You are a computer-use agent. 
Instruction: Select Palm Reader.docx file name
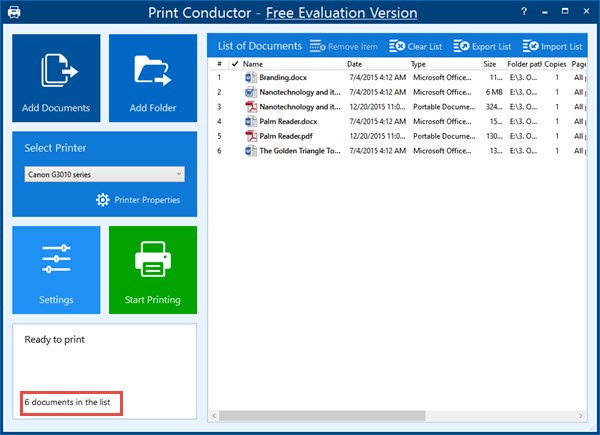tap(288, 121)
